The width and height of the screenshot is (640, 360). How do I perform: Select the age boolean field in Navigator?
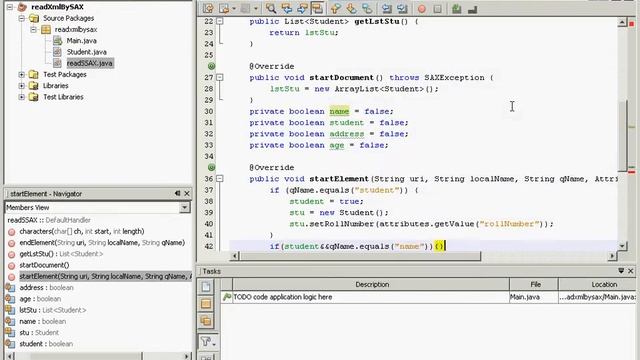(x=40, y=299)
